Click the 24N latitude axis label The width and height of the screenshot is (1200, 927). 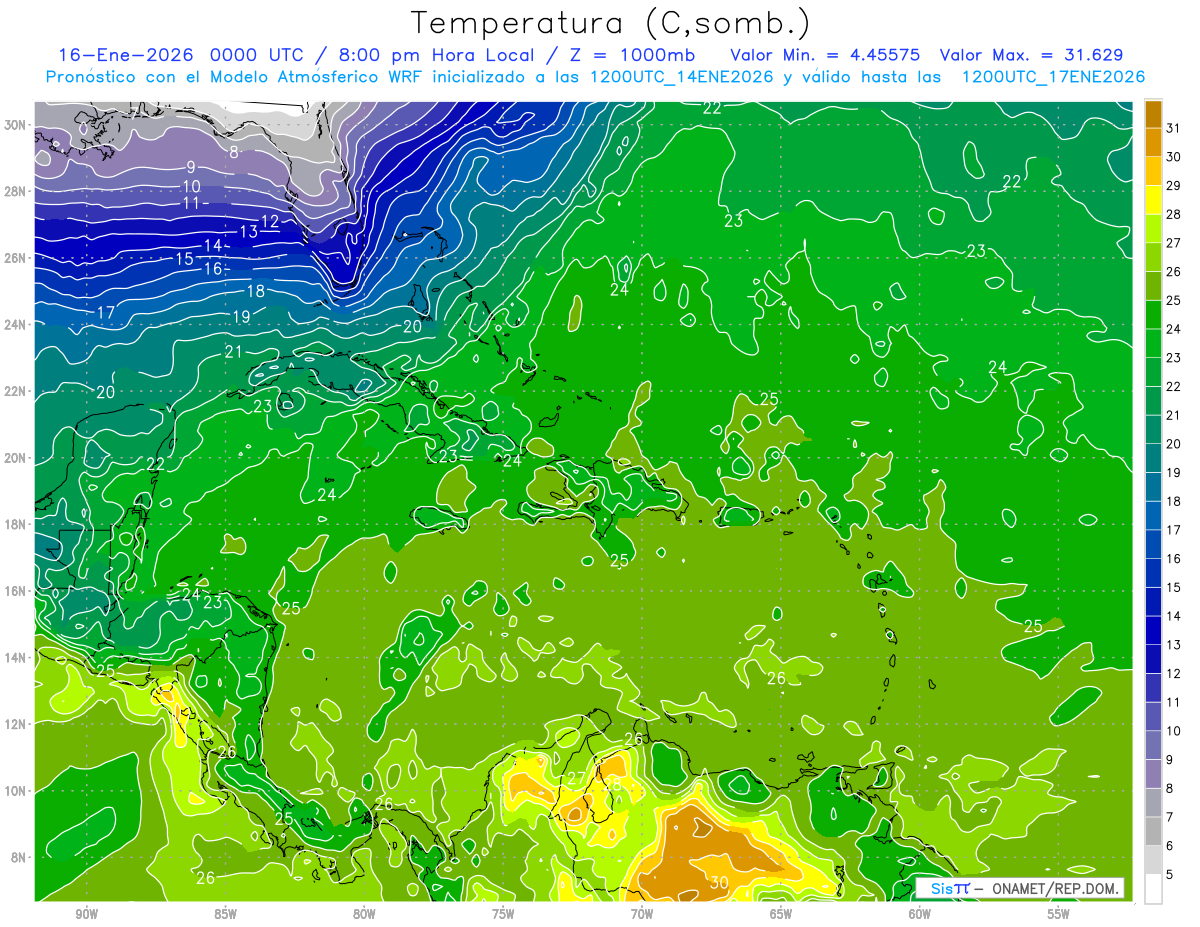pos(17,324)
